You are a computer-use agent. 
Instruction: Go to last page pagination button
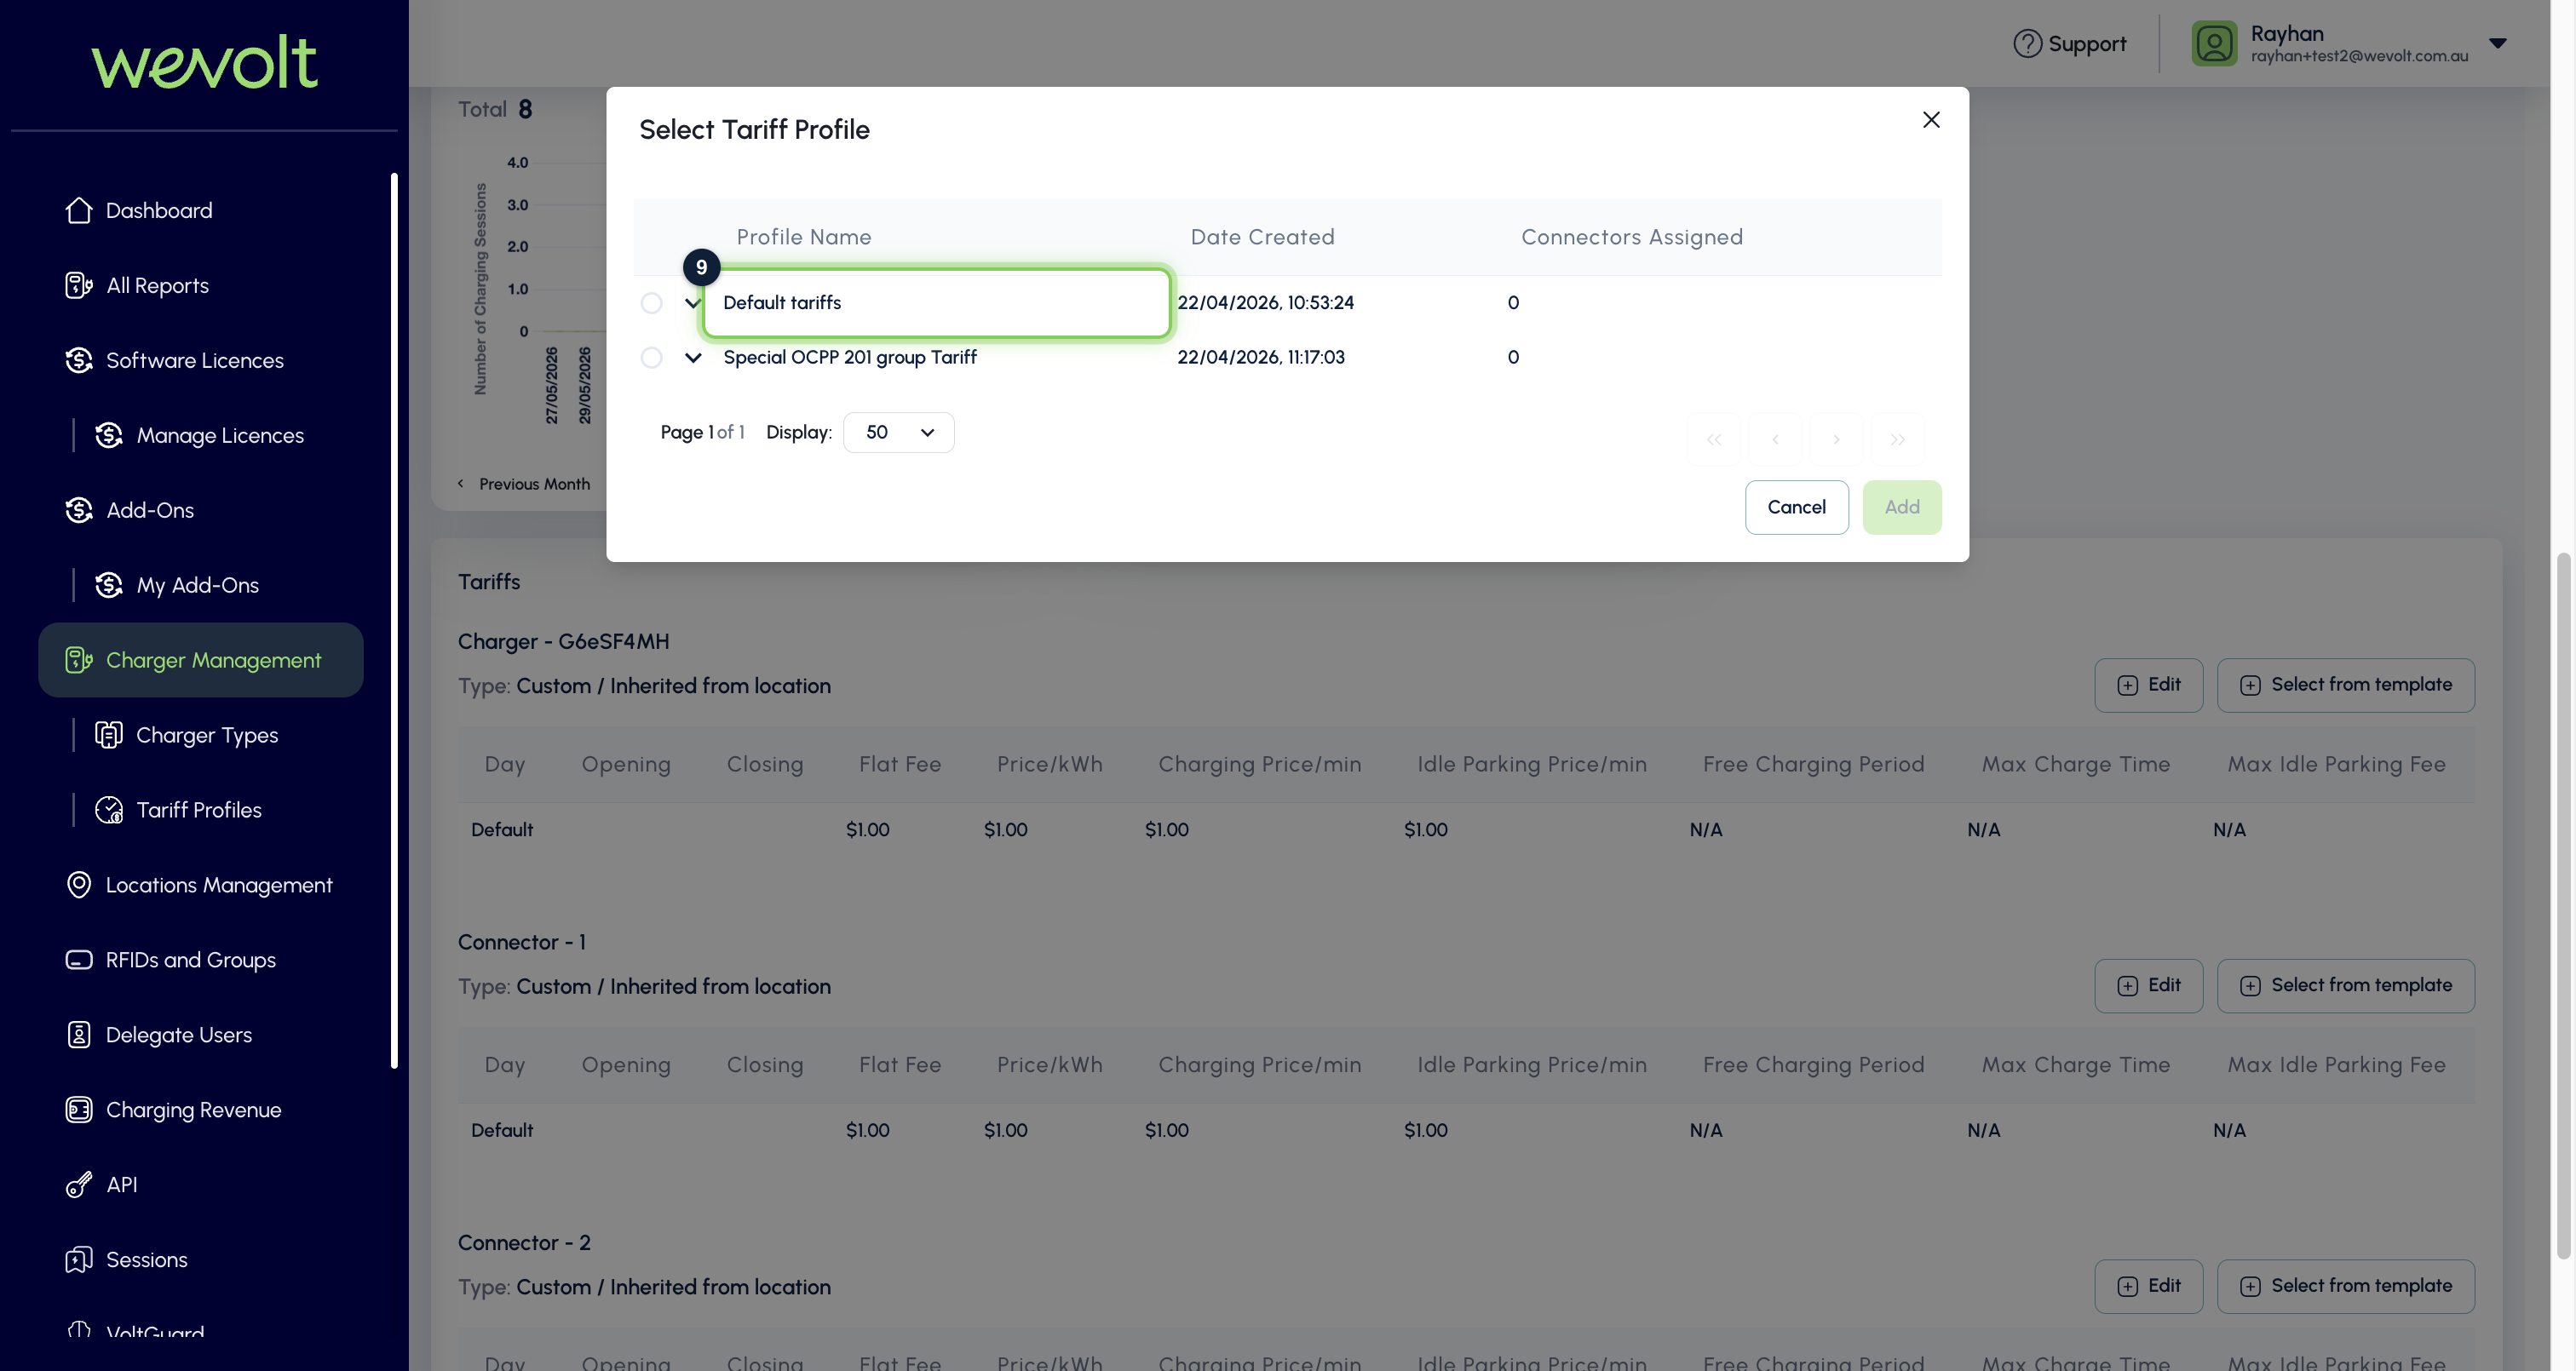[1897, 439]
